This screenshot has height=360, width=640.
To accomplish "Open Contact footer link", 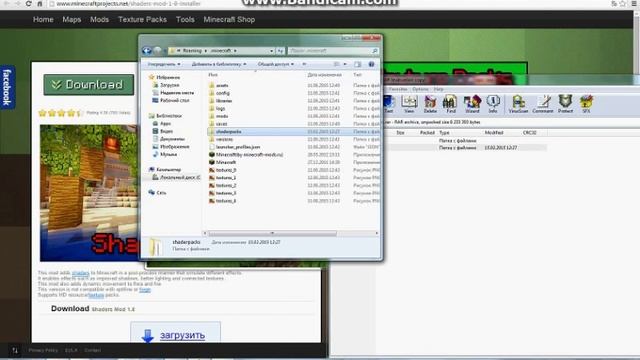I will click(93, 350).
